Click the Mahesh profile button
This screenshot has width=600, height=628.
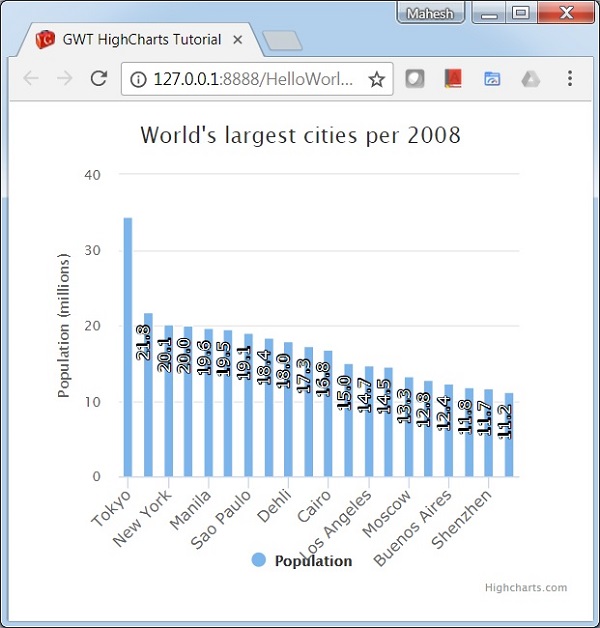431,13
